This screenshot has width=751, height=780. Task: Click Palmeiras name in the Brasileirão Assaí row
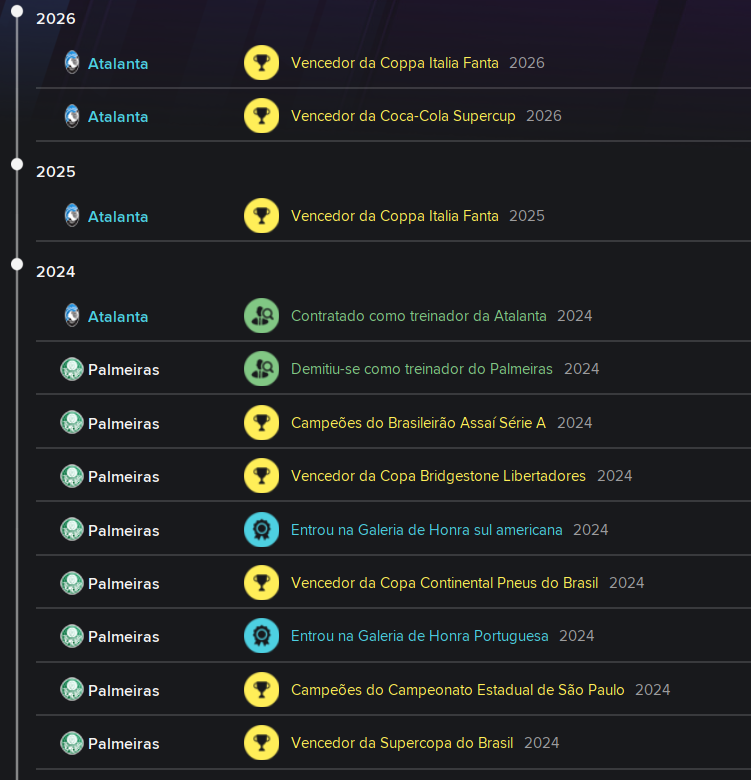(124, 424)
